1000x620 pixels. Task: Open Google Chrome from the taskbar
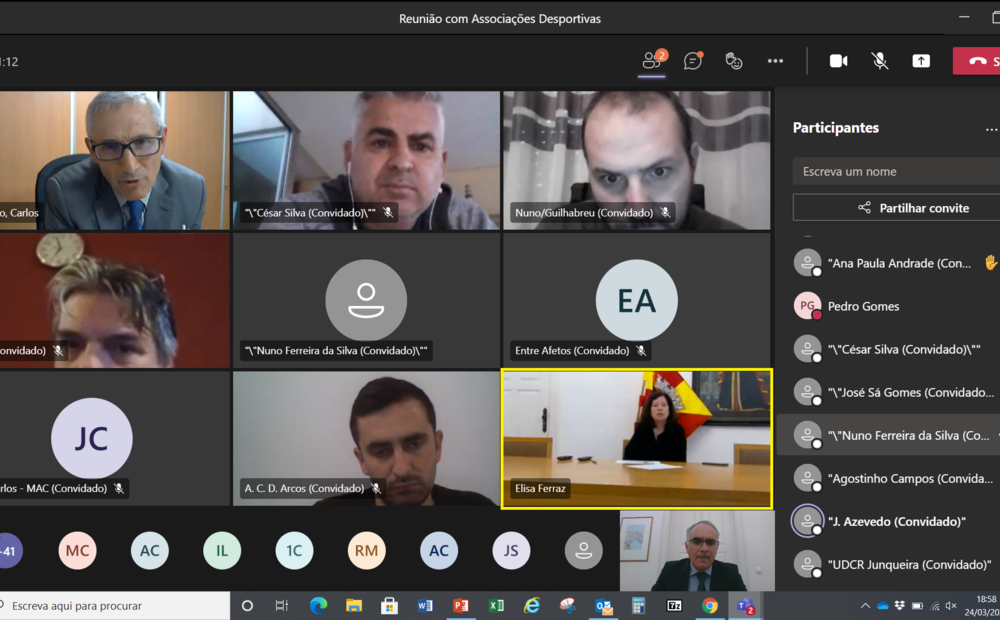(709, 605)
